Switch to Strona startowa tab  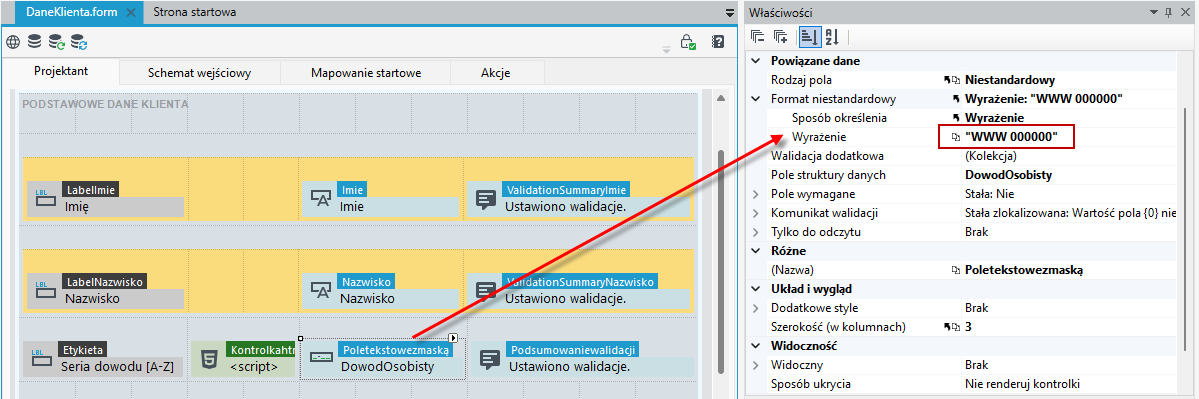click(x=194, y=12)
